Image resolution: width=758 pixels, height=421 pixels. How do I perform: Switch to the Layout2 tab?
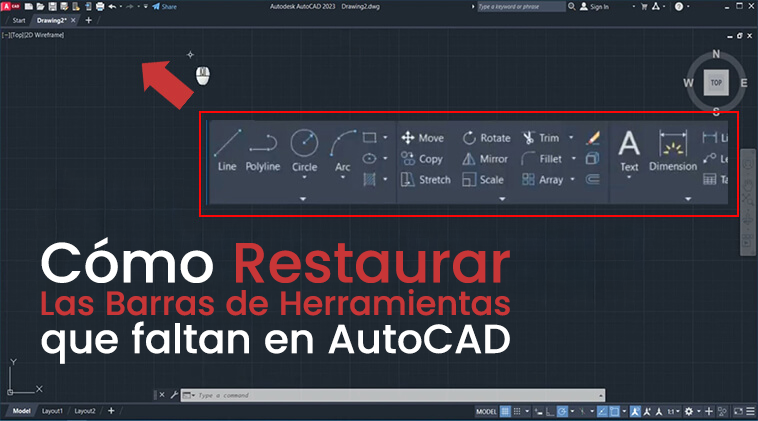pyautogui.click(x=85, y=411)
